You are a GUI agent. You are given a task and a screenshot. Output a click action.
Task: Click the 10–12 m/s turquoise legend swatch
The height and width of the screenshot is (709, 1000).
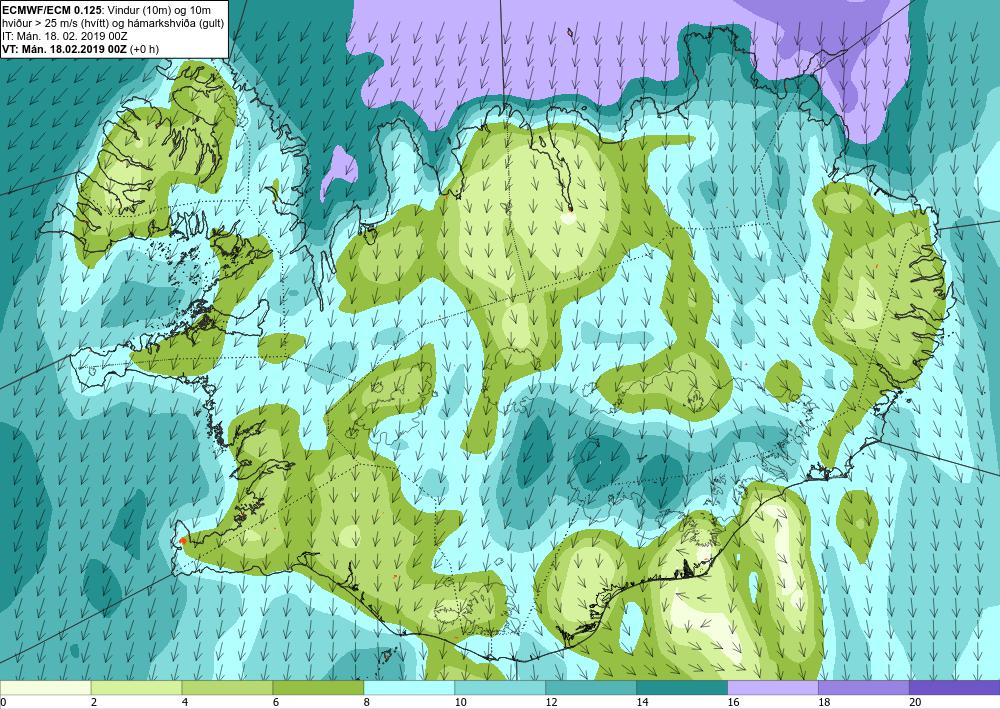500,687
